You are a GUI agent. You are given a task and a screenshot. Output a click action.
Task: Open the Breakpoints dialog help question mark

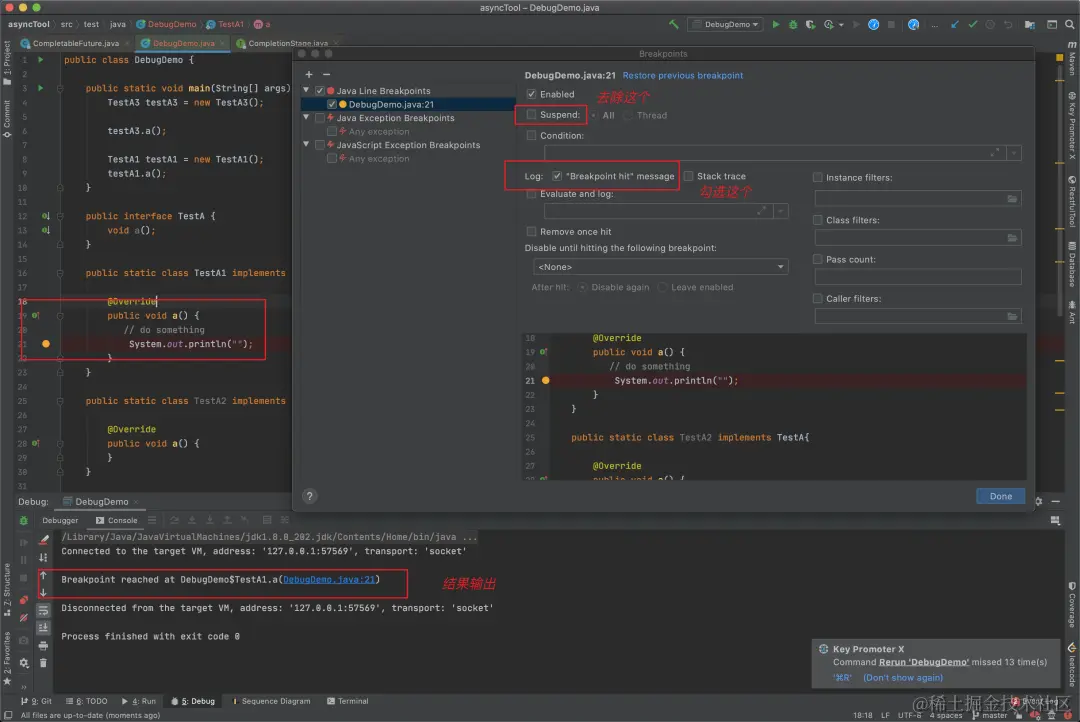[x=310, y=496]
